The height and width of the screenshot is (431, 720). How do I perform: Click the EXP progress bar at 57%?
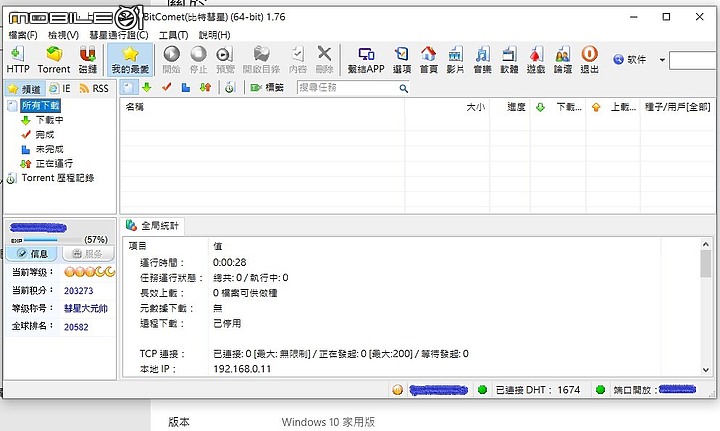point(52,240)
